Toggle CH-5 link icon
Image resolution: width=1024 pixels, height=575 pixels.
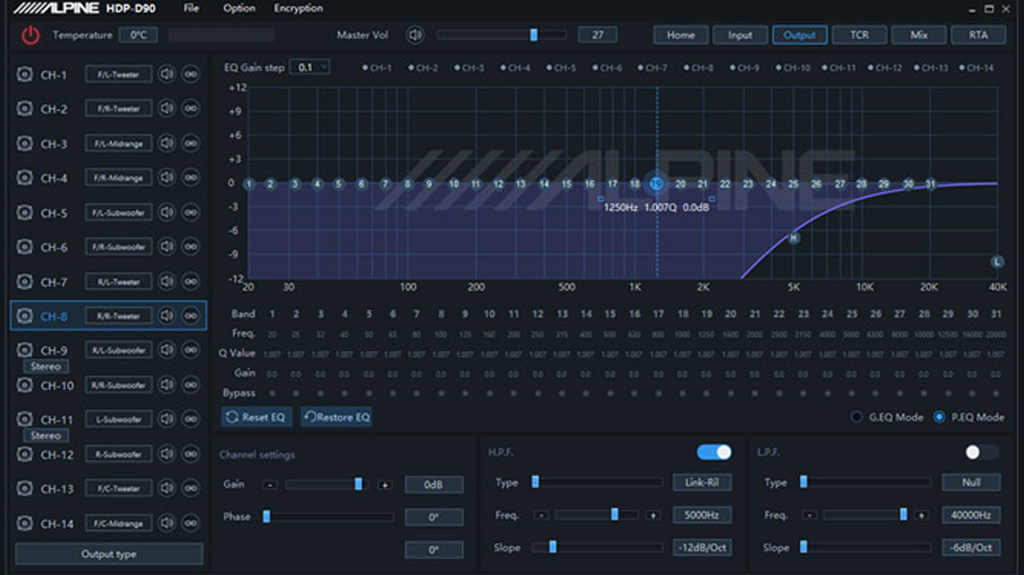coord(191,212)
